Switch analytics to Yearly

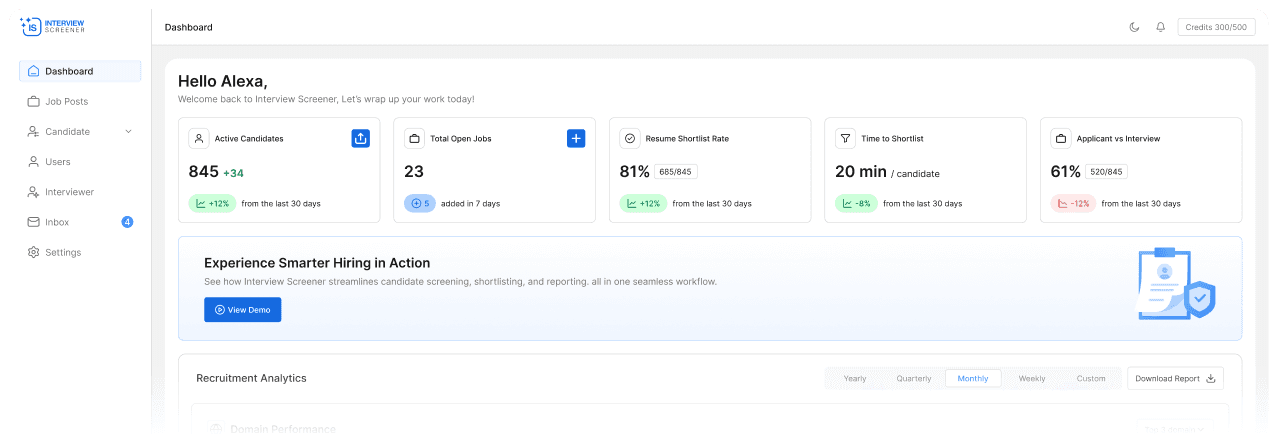(855, 378)
